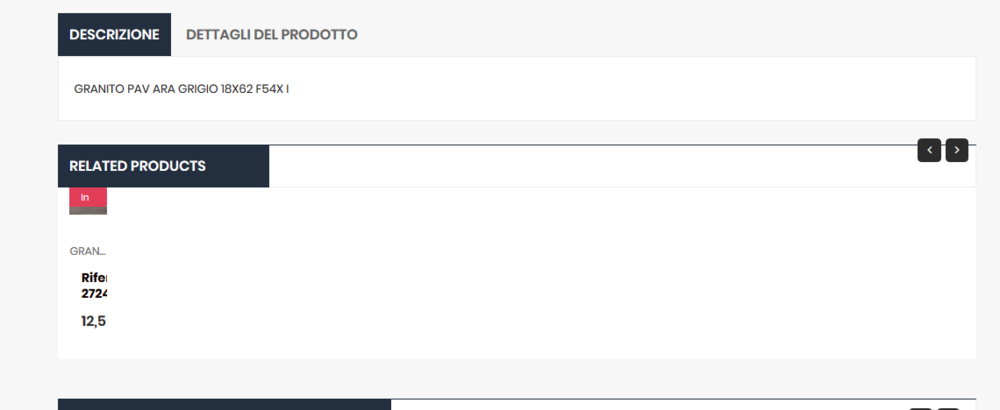The image size is (1000, 410).
Task: Click the white strip beside RELATED PRODUCTS title
Action: [x=593, y=166]
